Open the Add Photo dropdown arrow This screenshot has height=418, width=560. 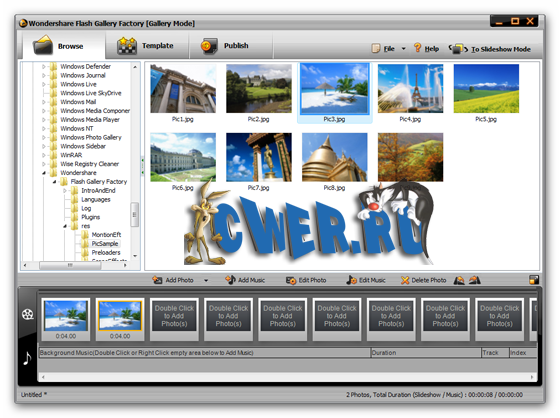coord(206,280)
